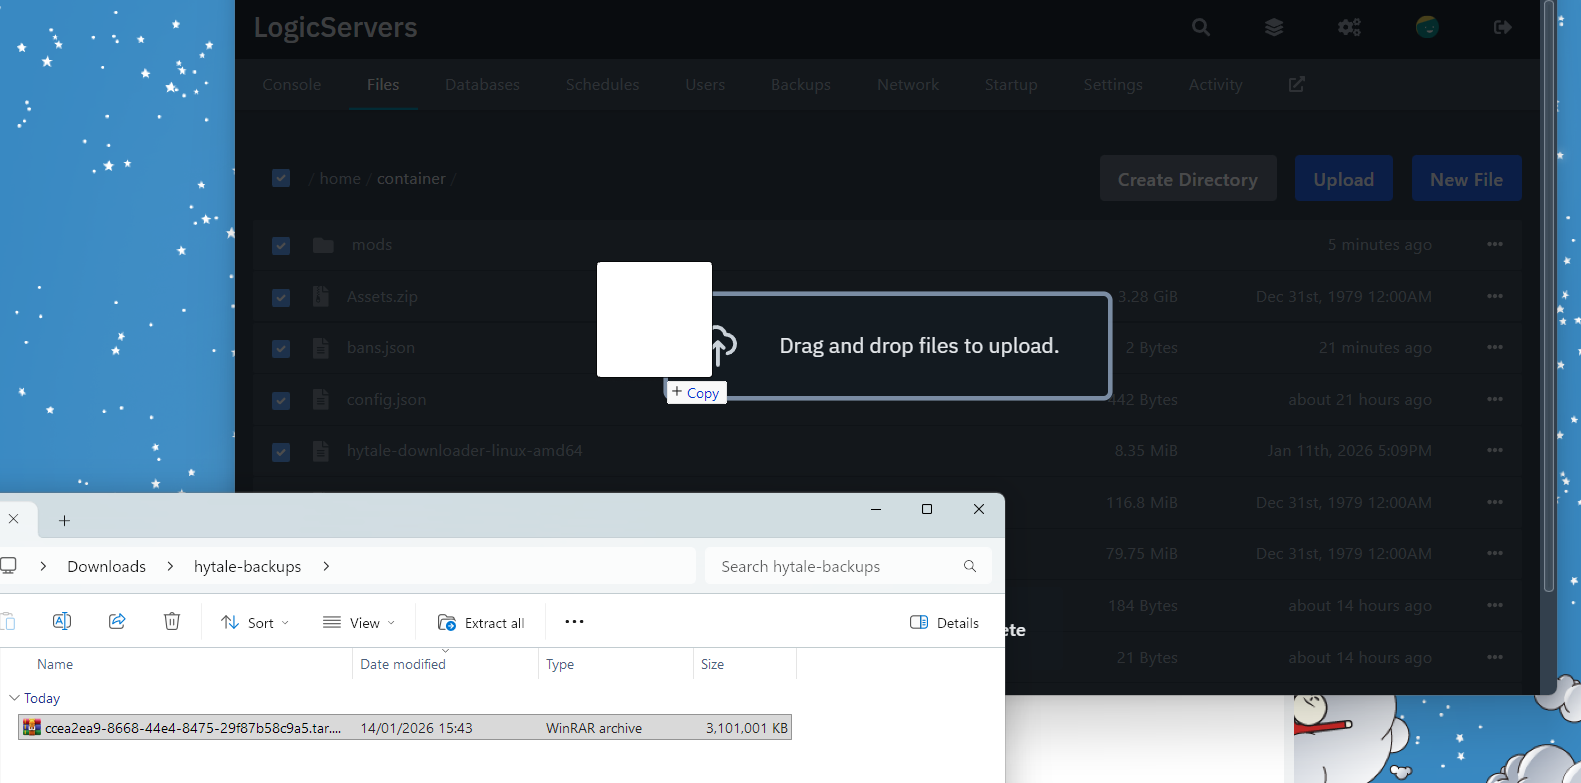The height and width of the screenshot is (783, 1581).
Task: Open the Console tab
Action: pos(291,85)
